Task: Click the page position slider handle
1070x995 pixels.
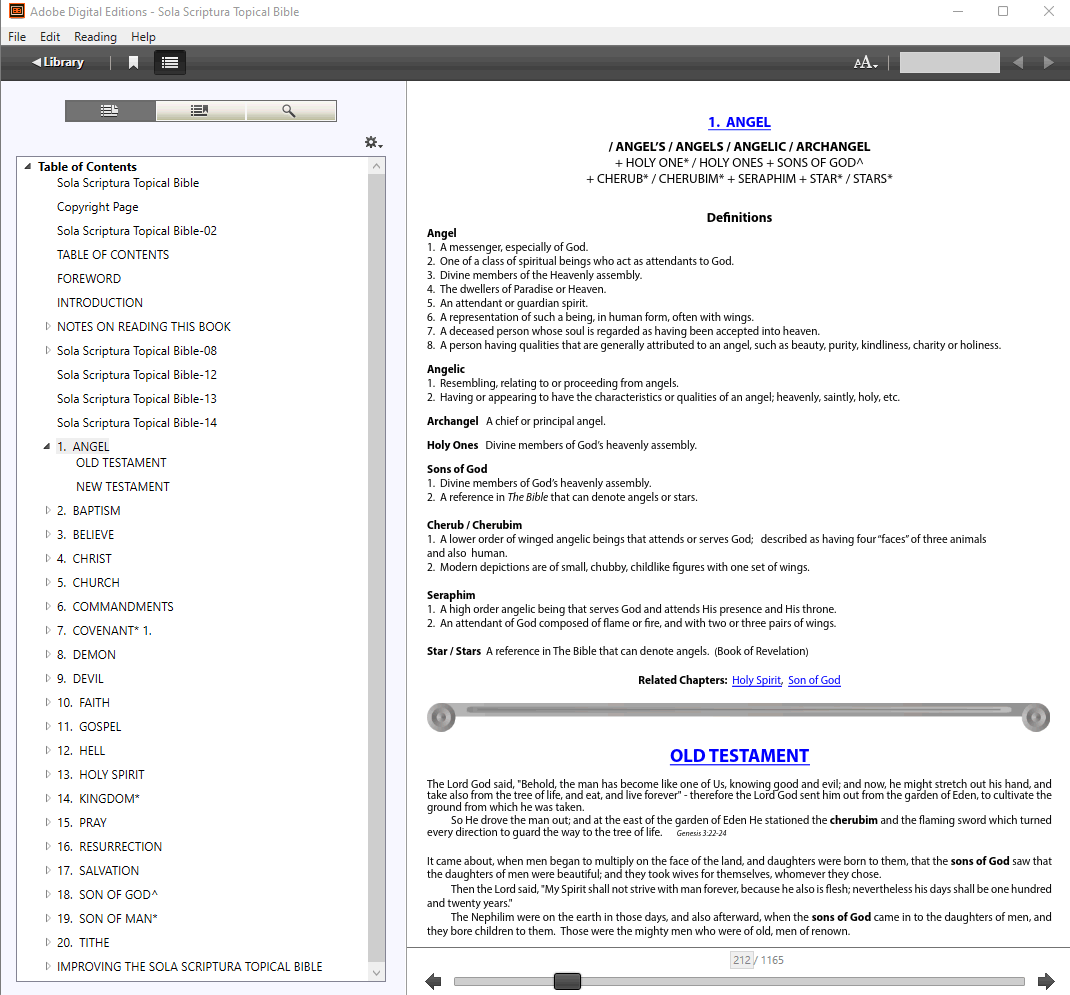Action: (x=567, y=981)
